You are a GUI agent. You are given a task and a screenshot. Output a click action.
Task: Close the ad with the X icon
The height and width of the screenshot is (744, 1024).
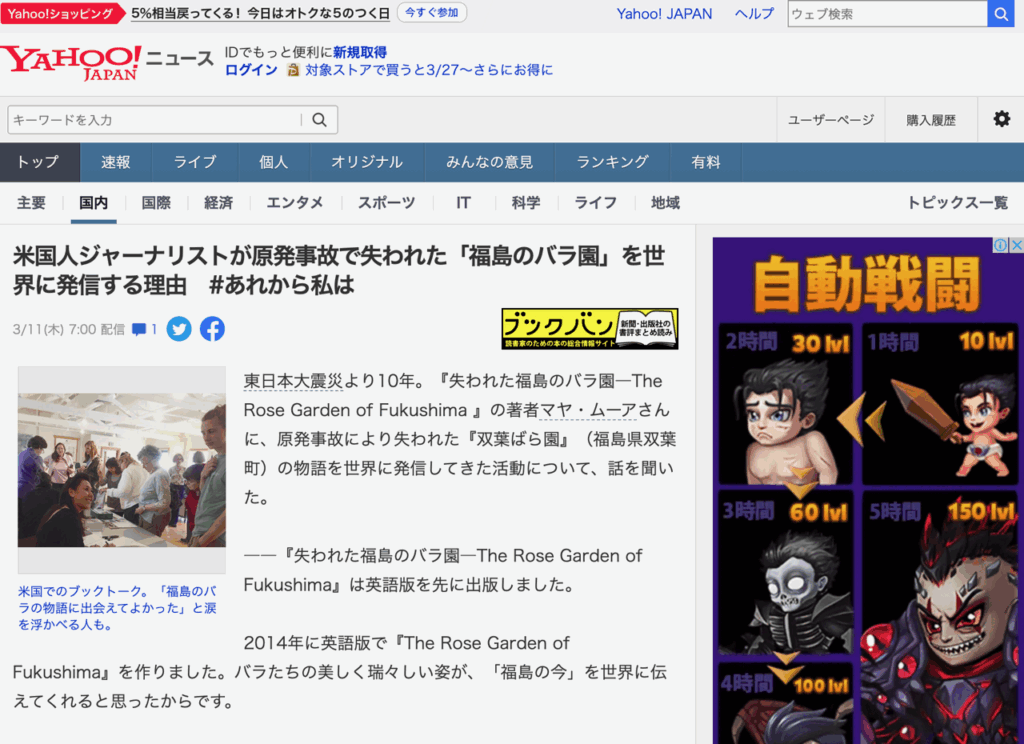tap(1016, 245)
